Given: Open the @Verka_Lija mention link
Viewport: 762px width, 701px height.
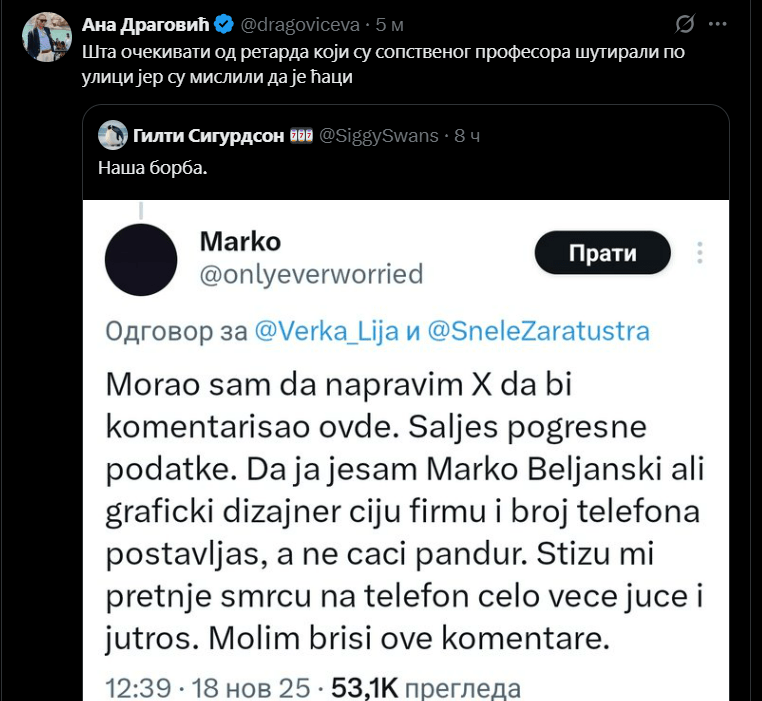Looking at the screenshot, I should 327,332.
